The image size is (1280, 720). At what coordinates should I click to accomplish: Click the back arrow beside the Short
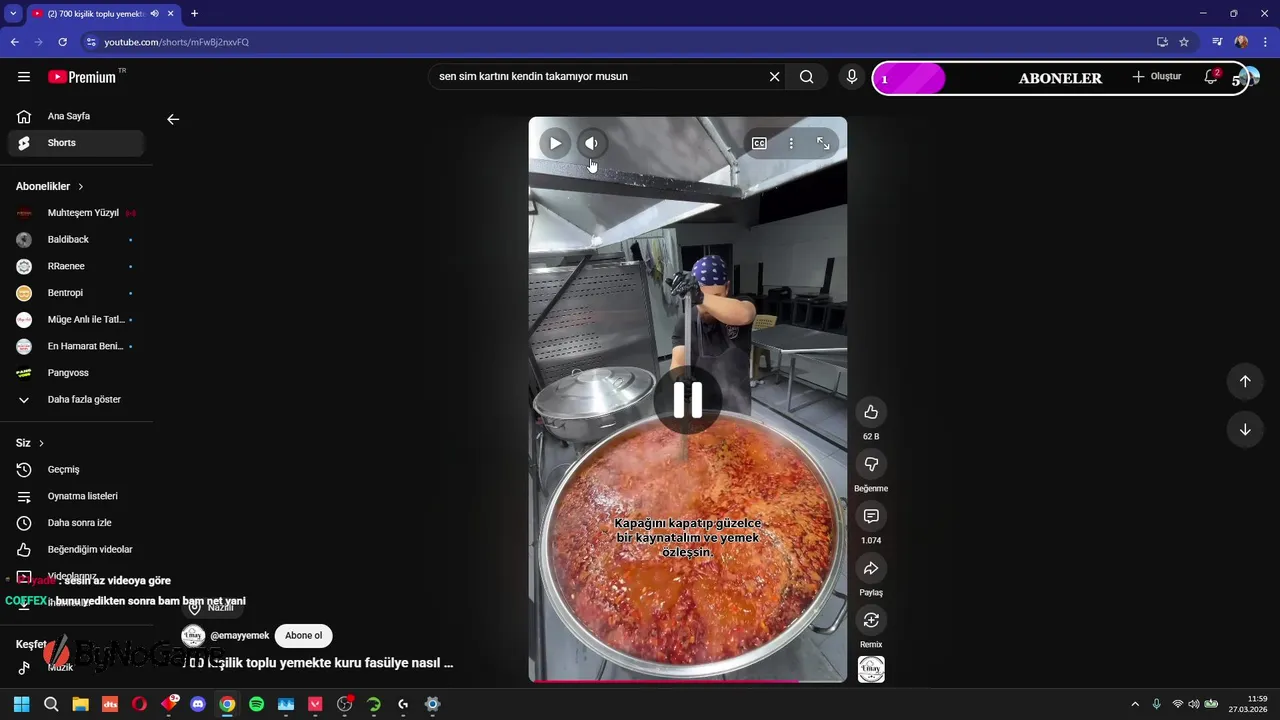pyautogui.click(x=173, y=119)
